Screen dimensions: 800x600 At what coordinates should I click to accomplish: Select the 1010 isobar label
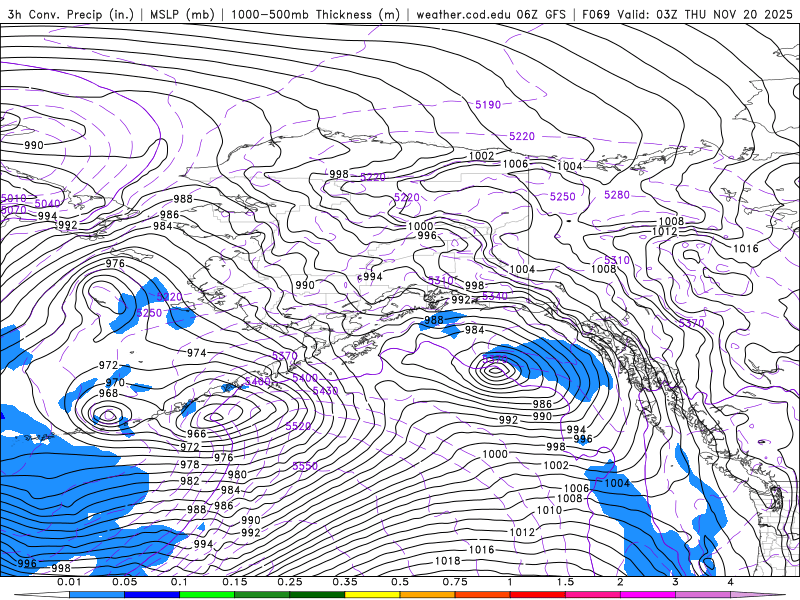coord(549,510)
